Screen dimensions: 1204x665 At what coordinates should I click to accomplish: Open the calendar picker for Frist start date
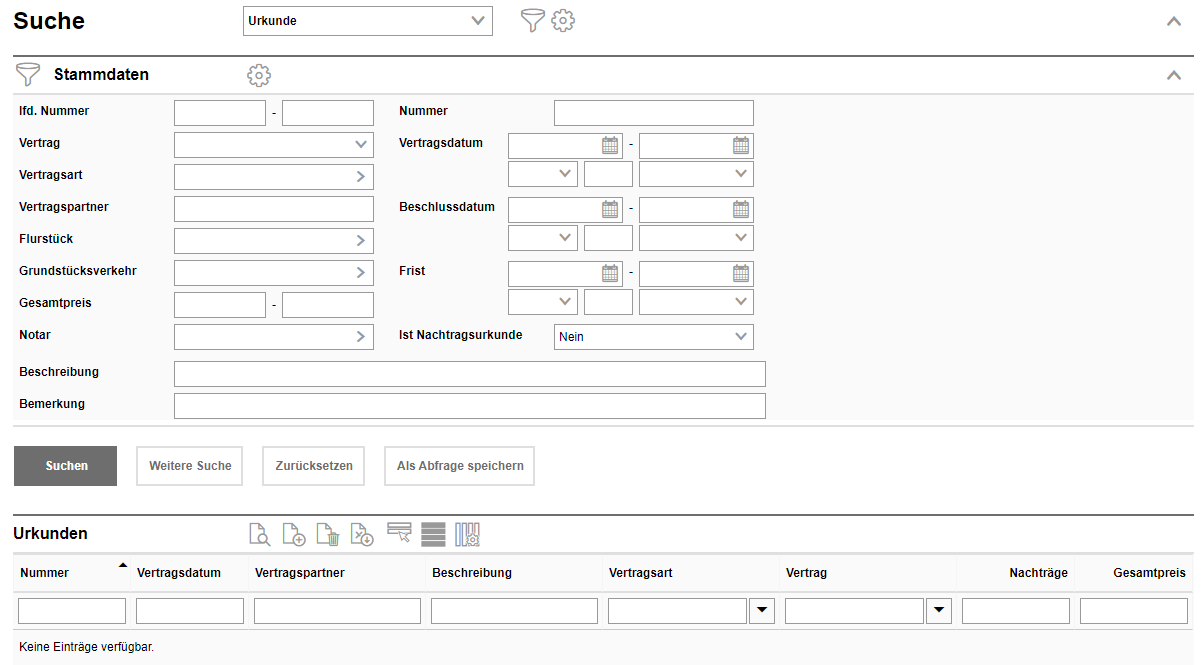[x=610, y=273]
